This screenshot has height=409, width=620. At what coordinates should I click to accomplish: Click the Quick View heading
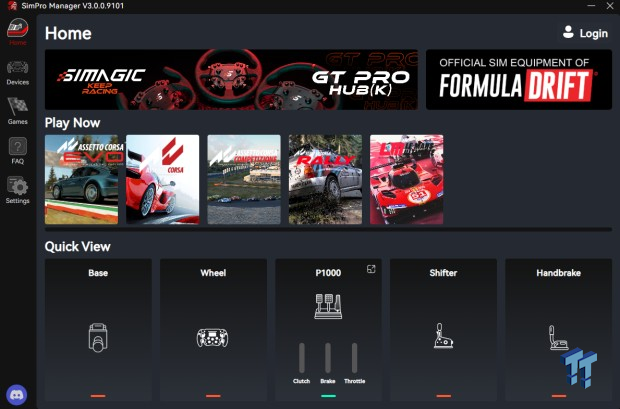tap(78, 247)
